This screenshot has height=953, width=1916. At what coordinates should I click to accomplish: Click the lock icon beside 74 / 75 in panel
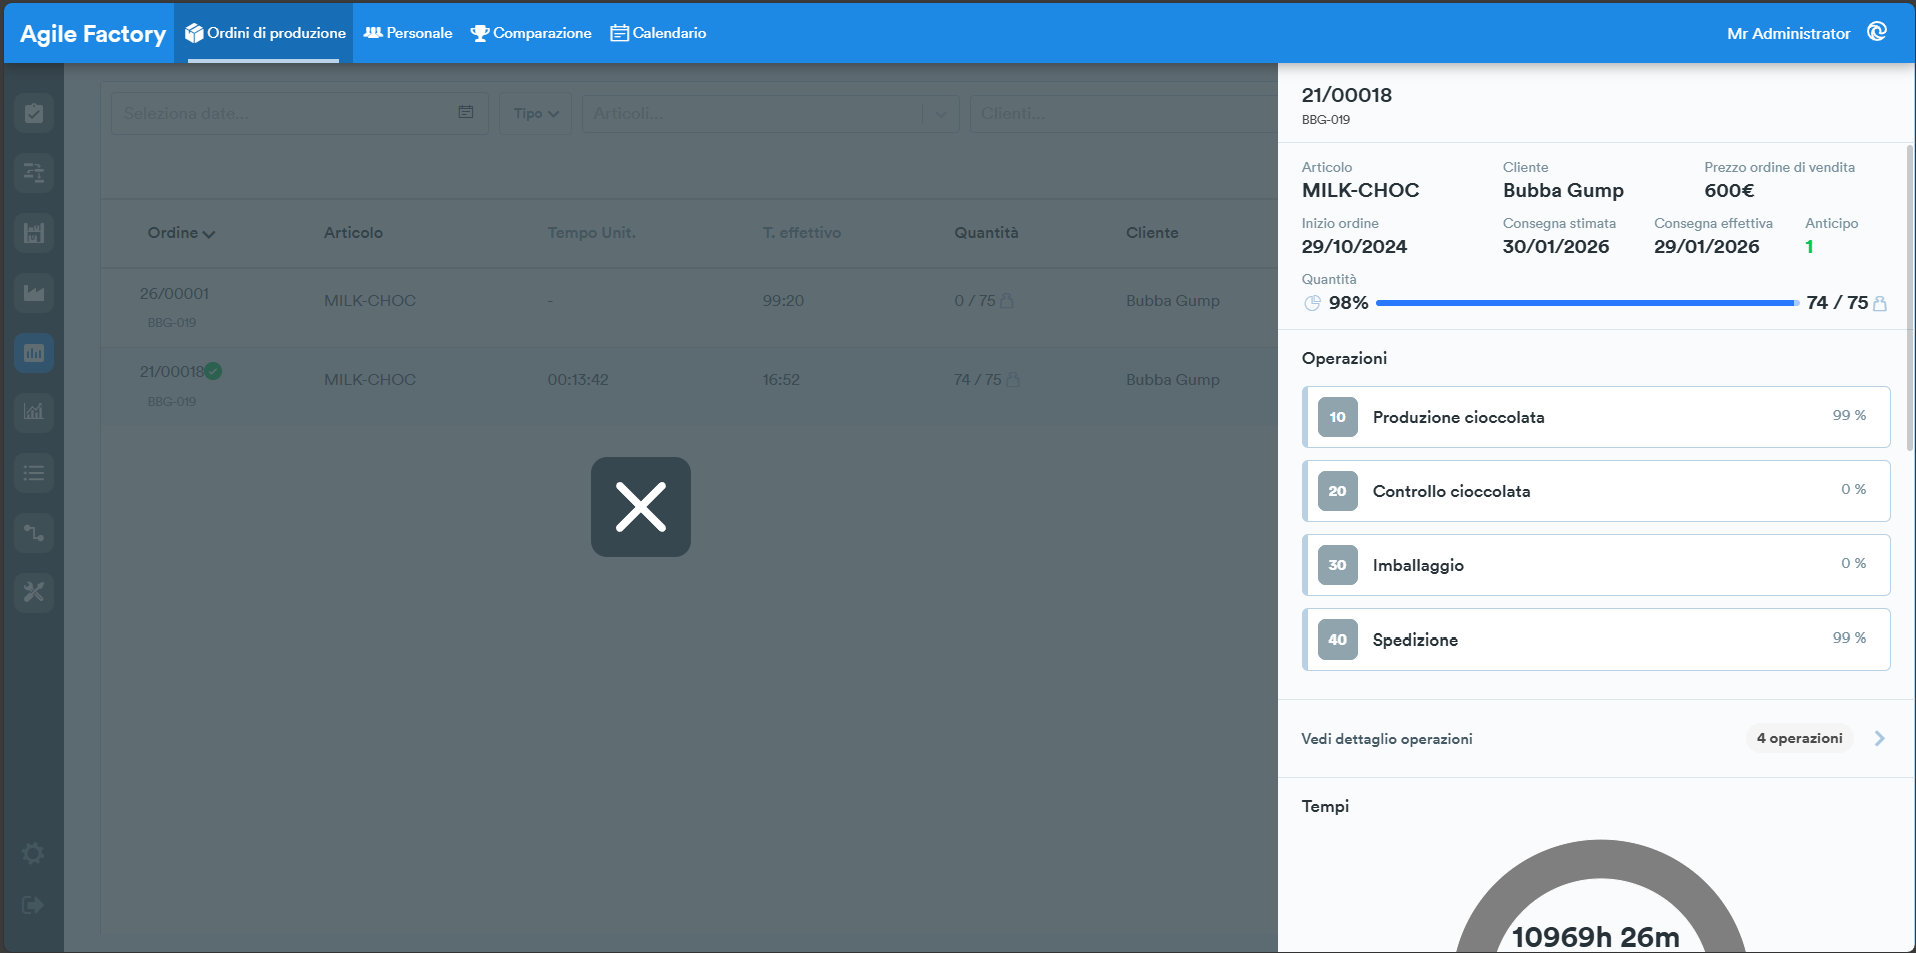(1880, 303)
